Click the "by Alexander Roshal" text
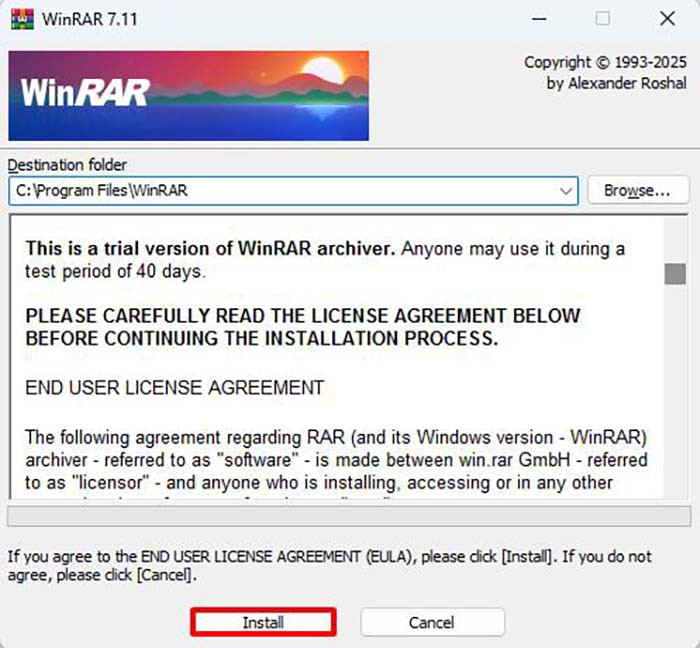The height and width of the screenshot is (648, 700). pyautogui.click(x=617, y=83)
